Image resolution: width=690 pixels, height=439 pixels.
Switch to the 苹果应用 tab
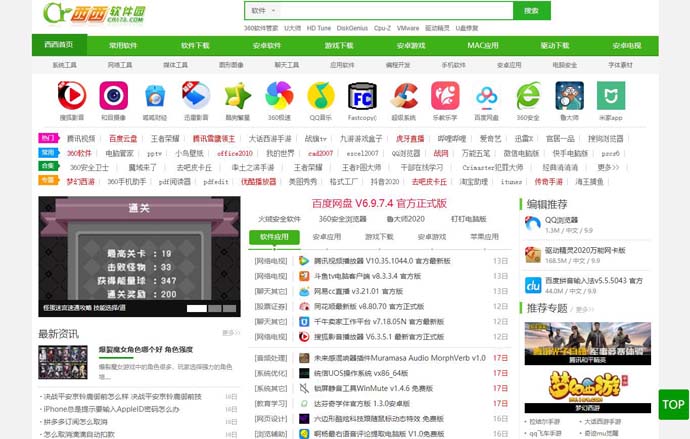(x=484, y=237)
